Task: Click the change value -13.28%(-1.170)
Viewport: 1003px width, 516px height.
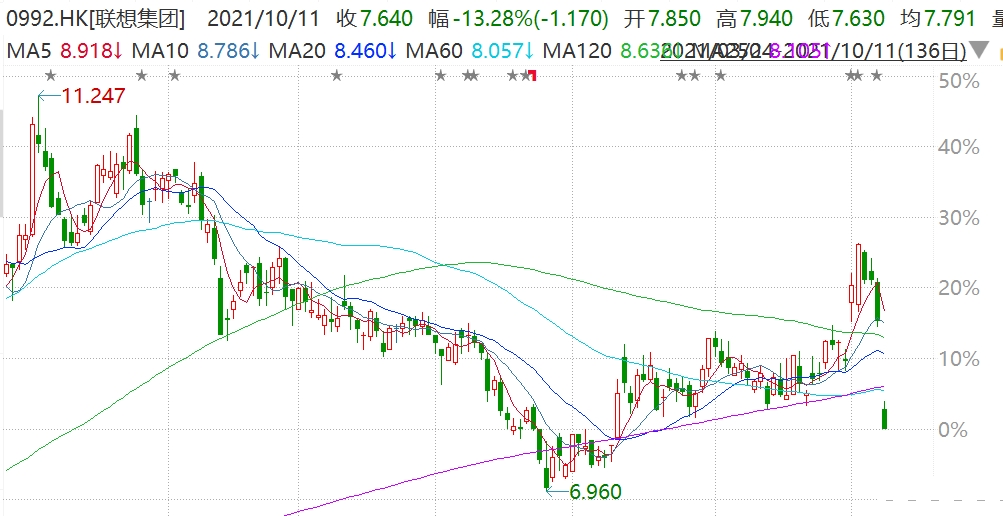Action: click(x=531, y=19)
